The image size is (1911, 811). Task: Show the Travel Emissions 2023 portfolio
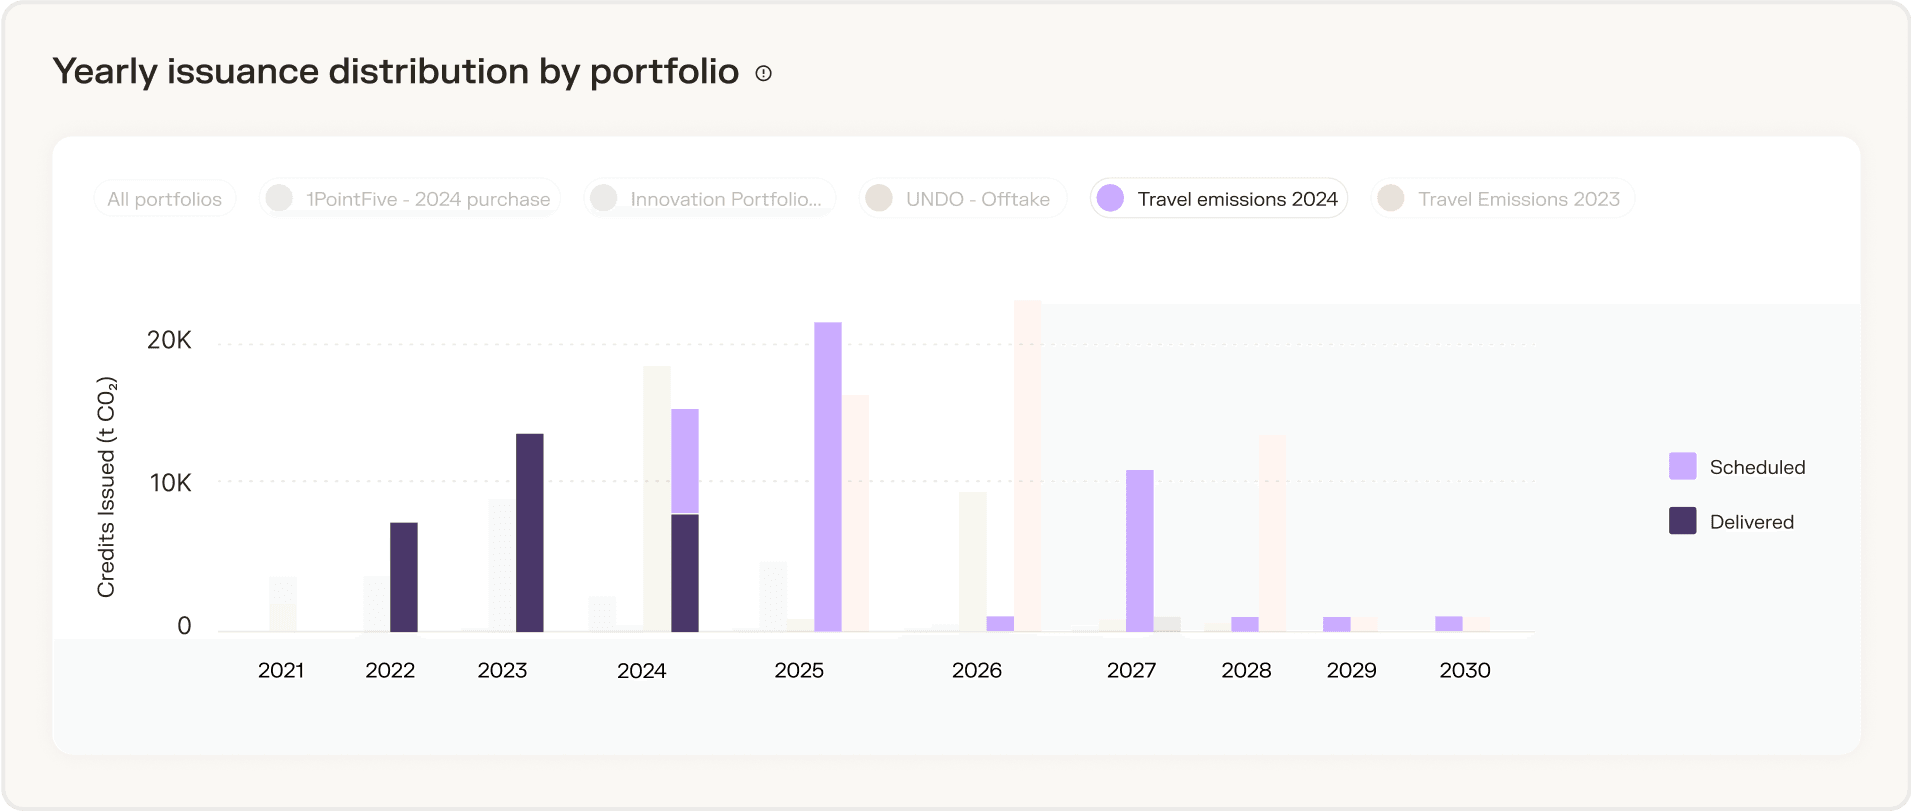[x=1502, y=199]
